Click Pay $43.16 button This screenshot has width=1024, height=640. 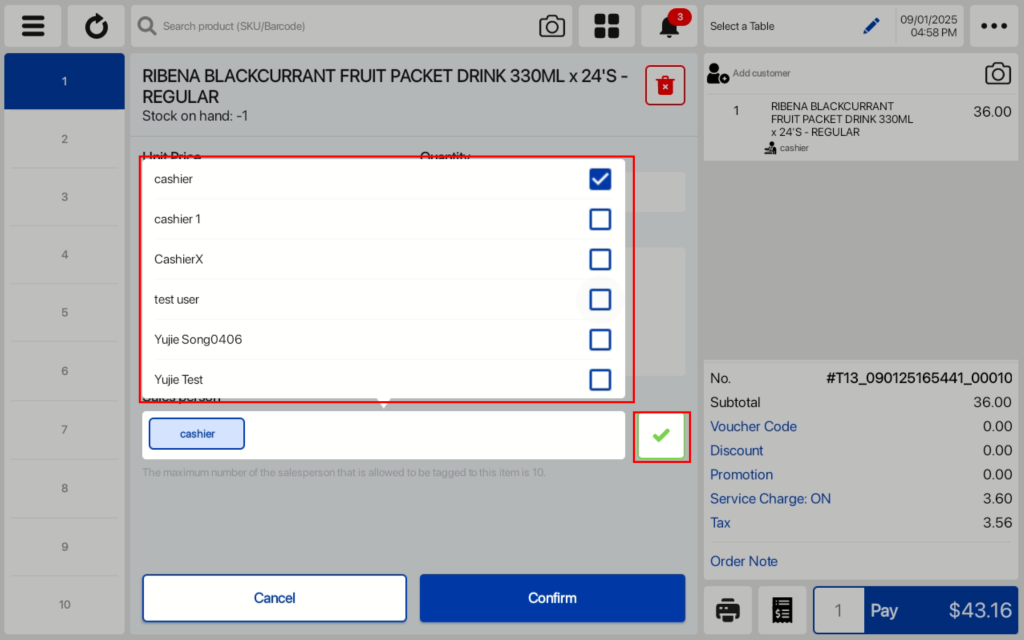click(x=940, y=610)
